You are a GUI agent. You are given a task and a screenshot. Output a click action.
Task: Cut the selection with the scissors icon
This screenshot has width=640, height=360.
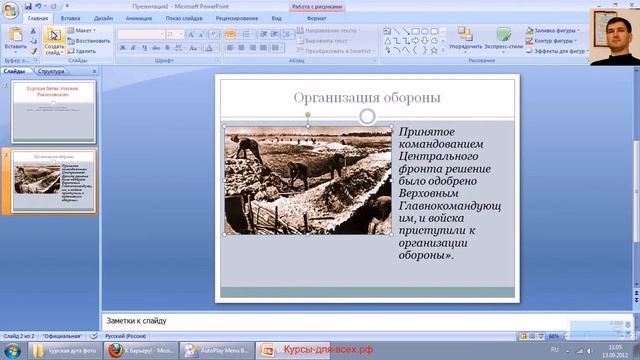[33, 31]
